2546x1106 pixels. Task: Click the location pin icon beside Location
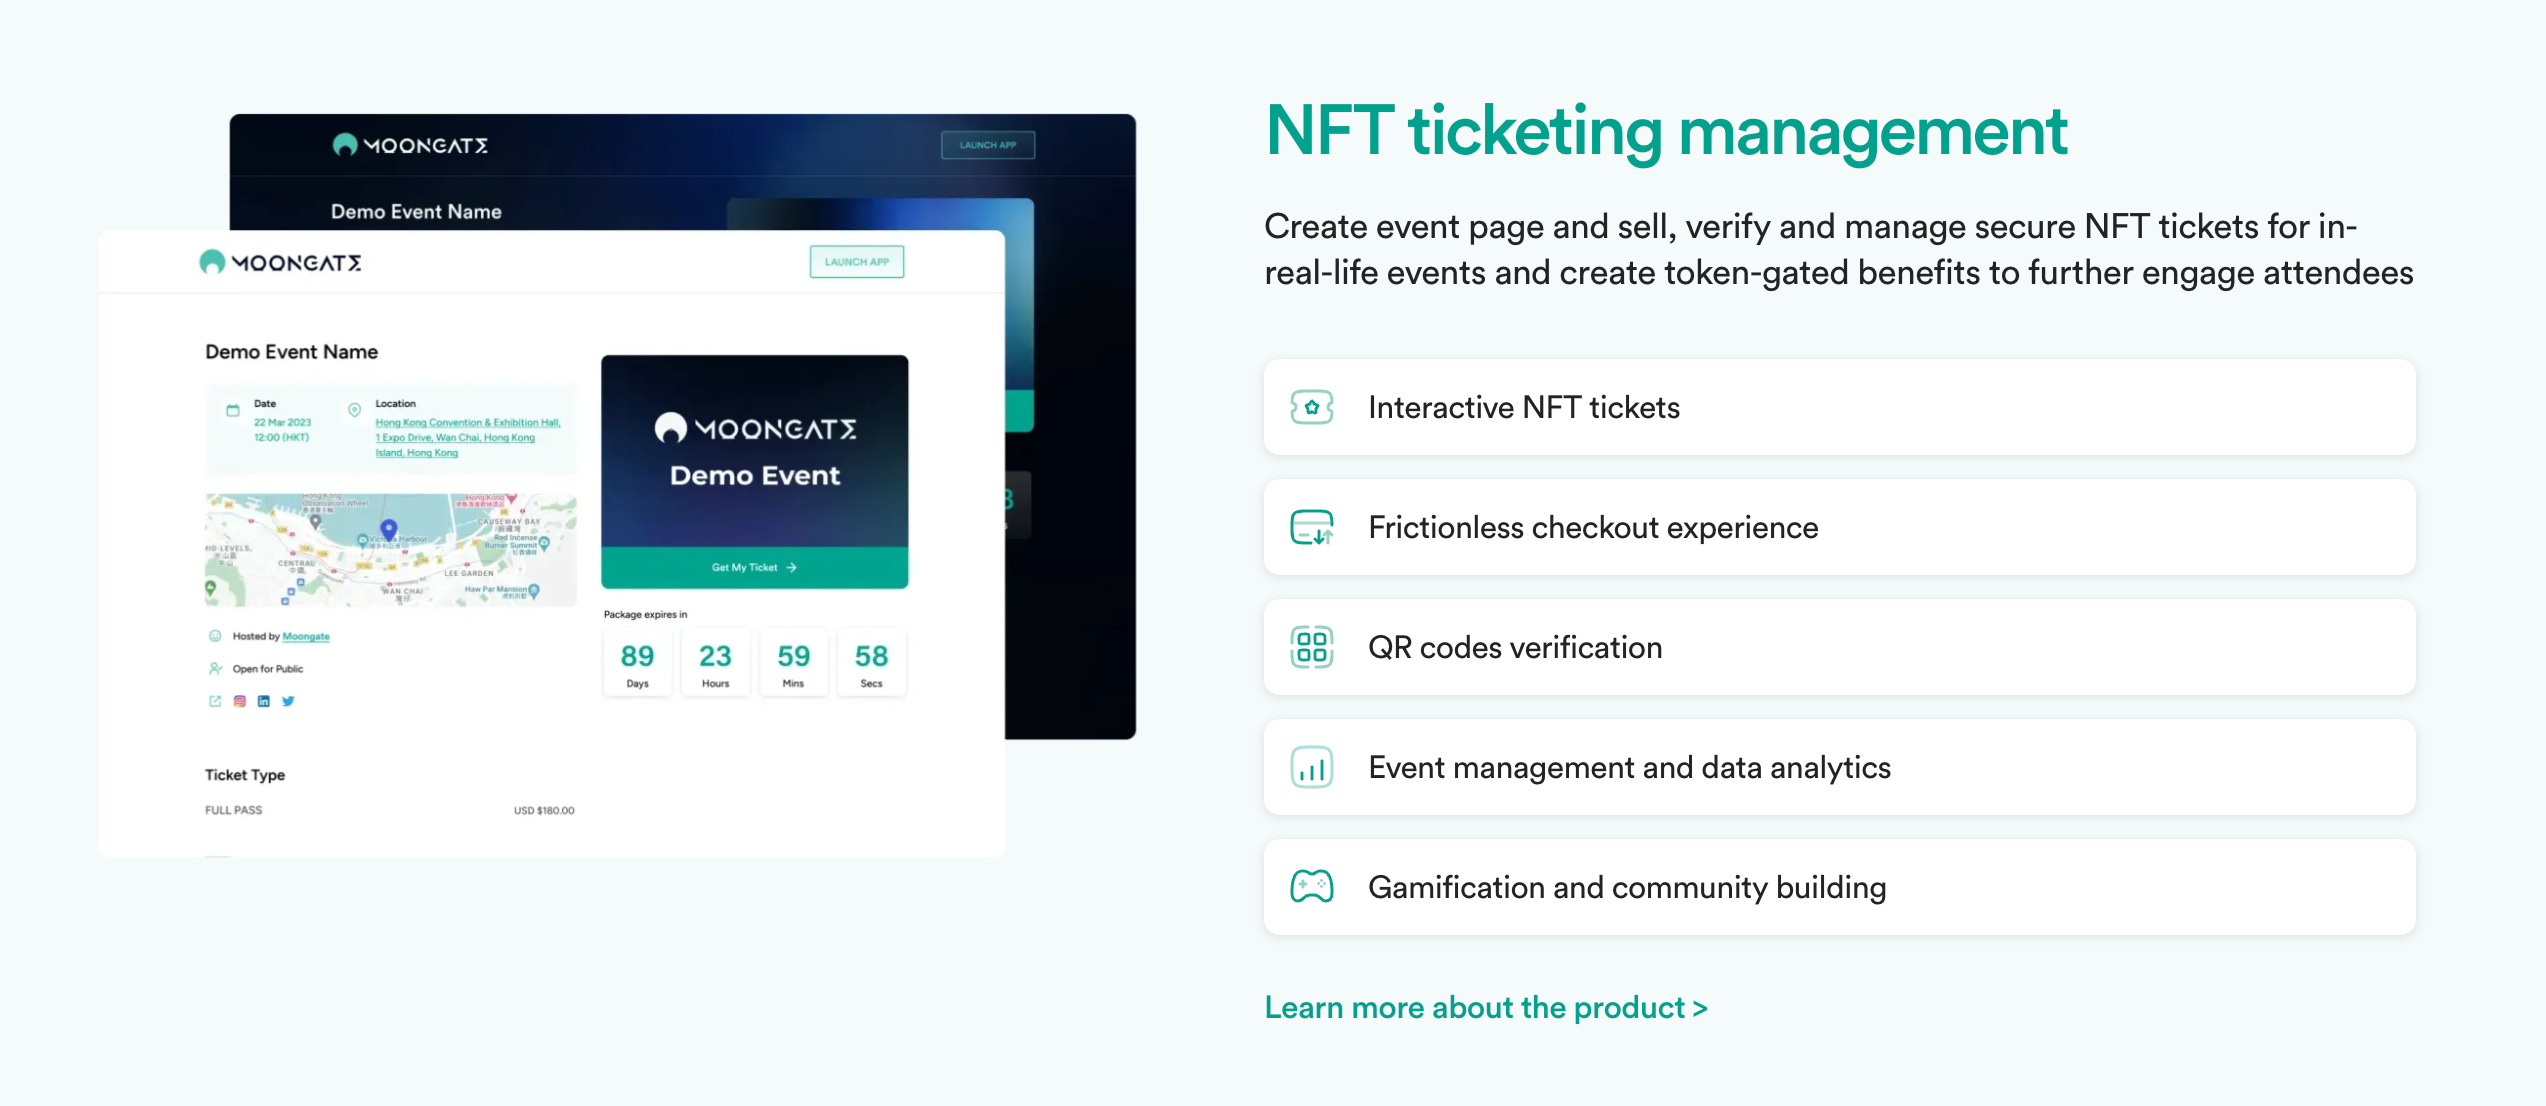coord(354,410)
